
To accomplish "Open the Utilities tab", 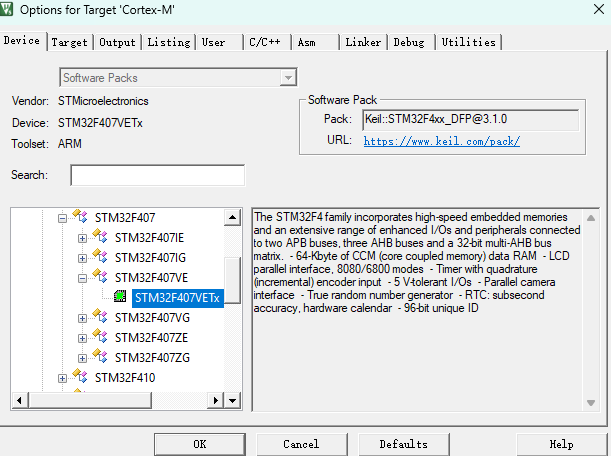I will coord(468,42).
